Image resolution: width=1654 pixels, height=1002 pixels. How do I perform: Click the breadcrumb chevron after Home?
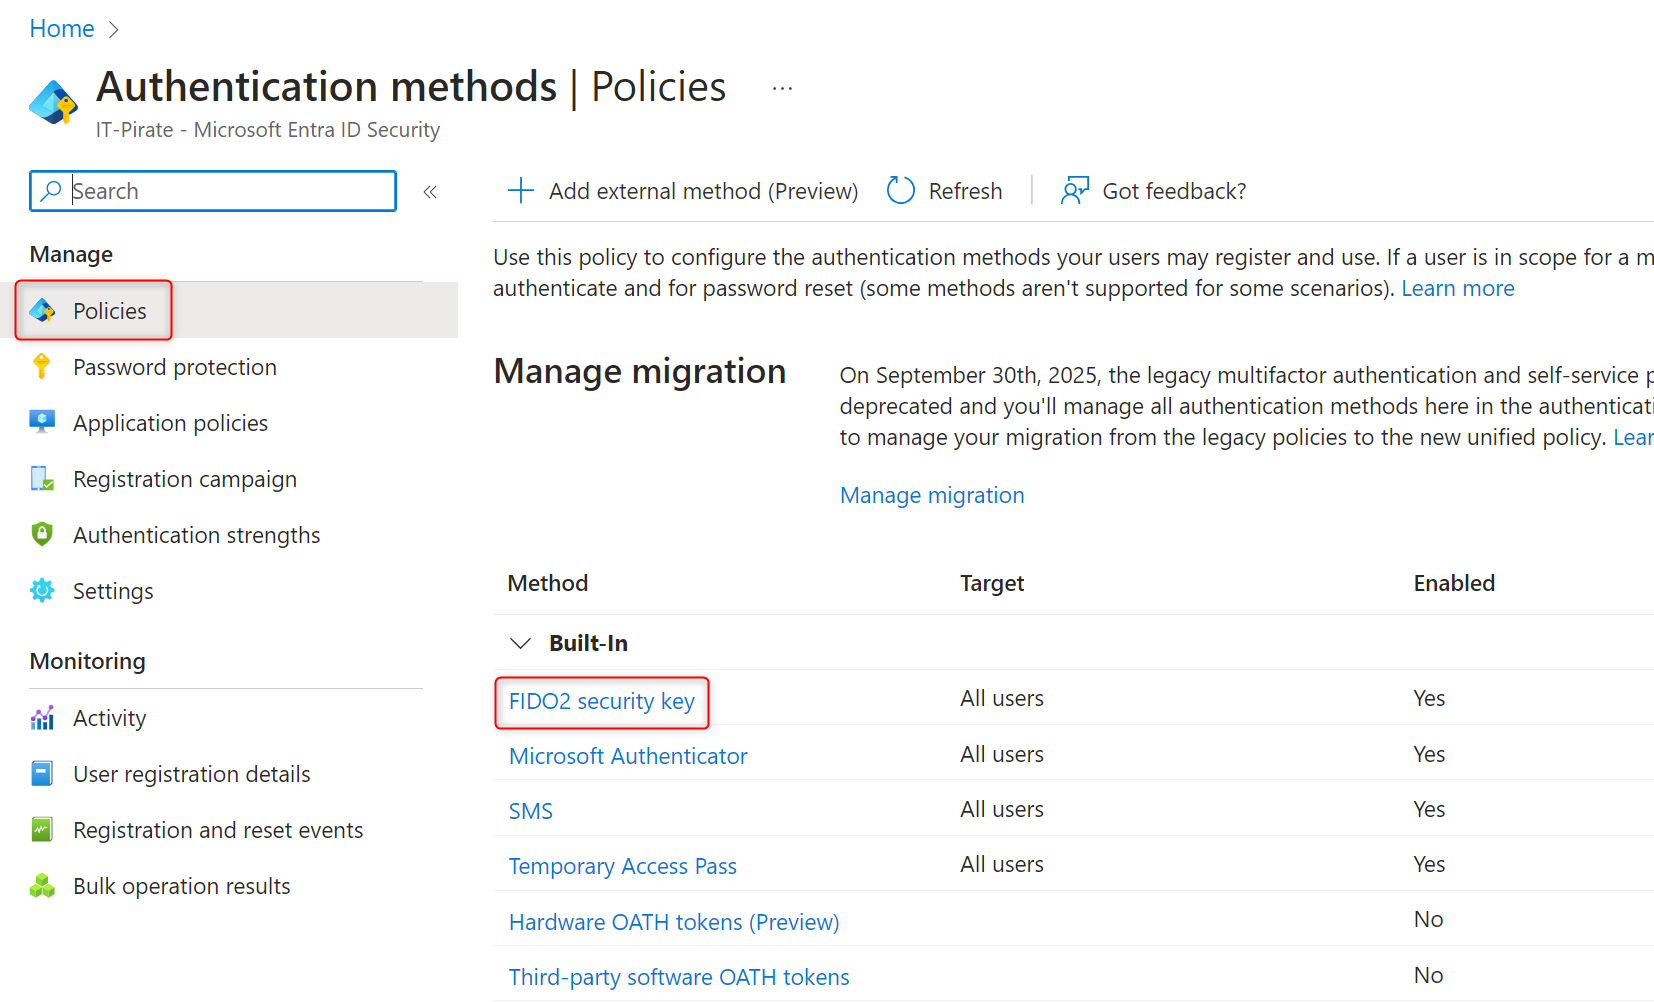point(113,30)
